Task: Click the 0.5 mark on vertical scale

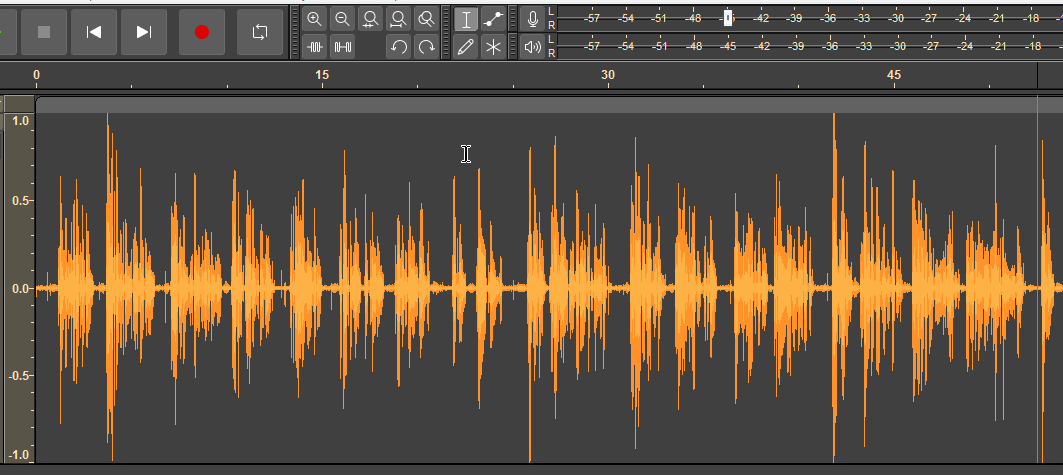Action: click(x=21, y=201)
